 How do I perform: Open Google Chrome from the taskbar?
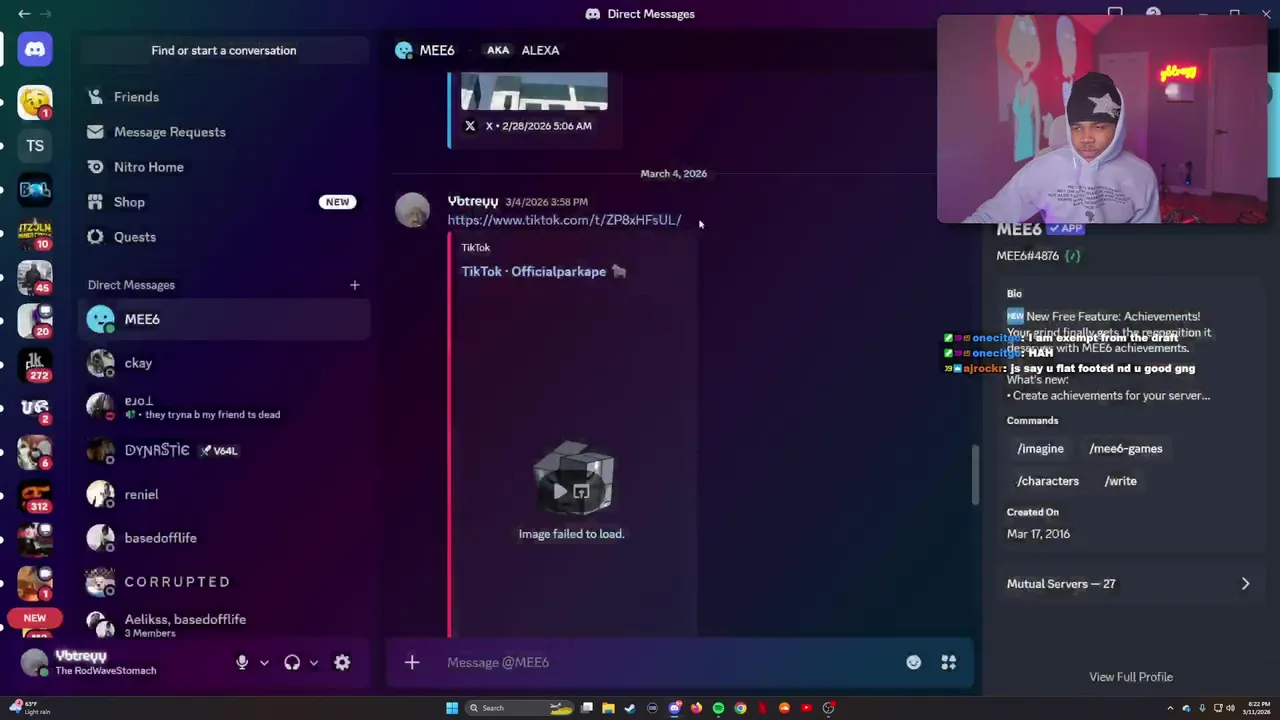740,708
